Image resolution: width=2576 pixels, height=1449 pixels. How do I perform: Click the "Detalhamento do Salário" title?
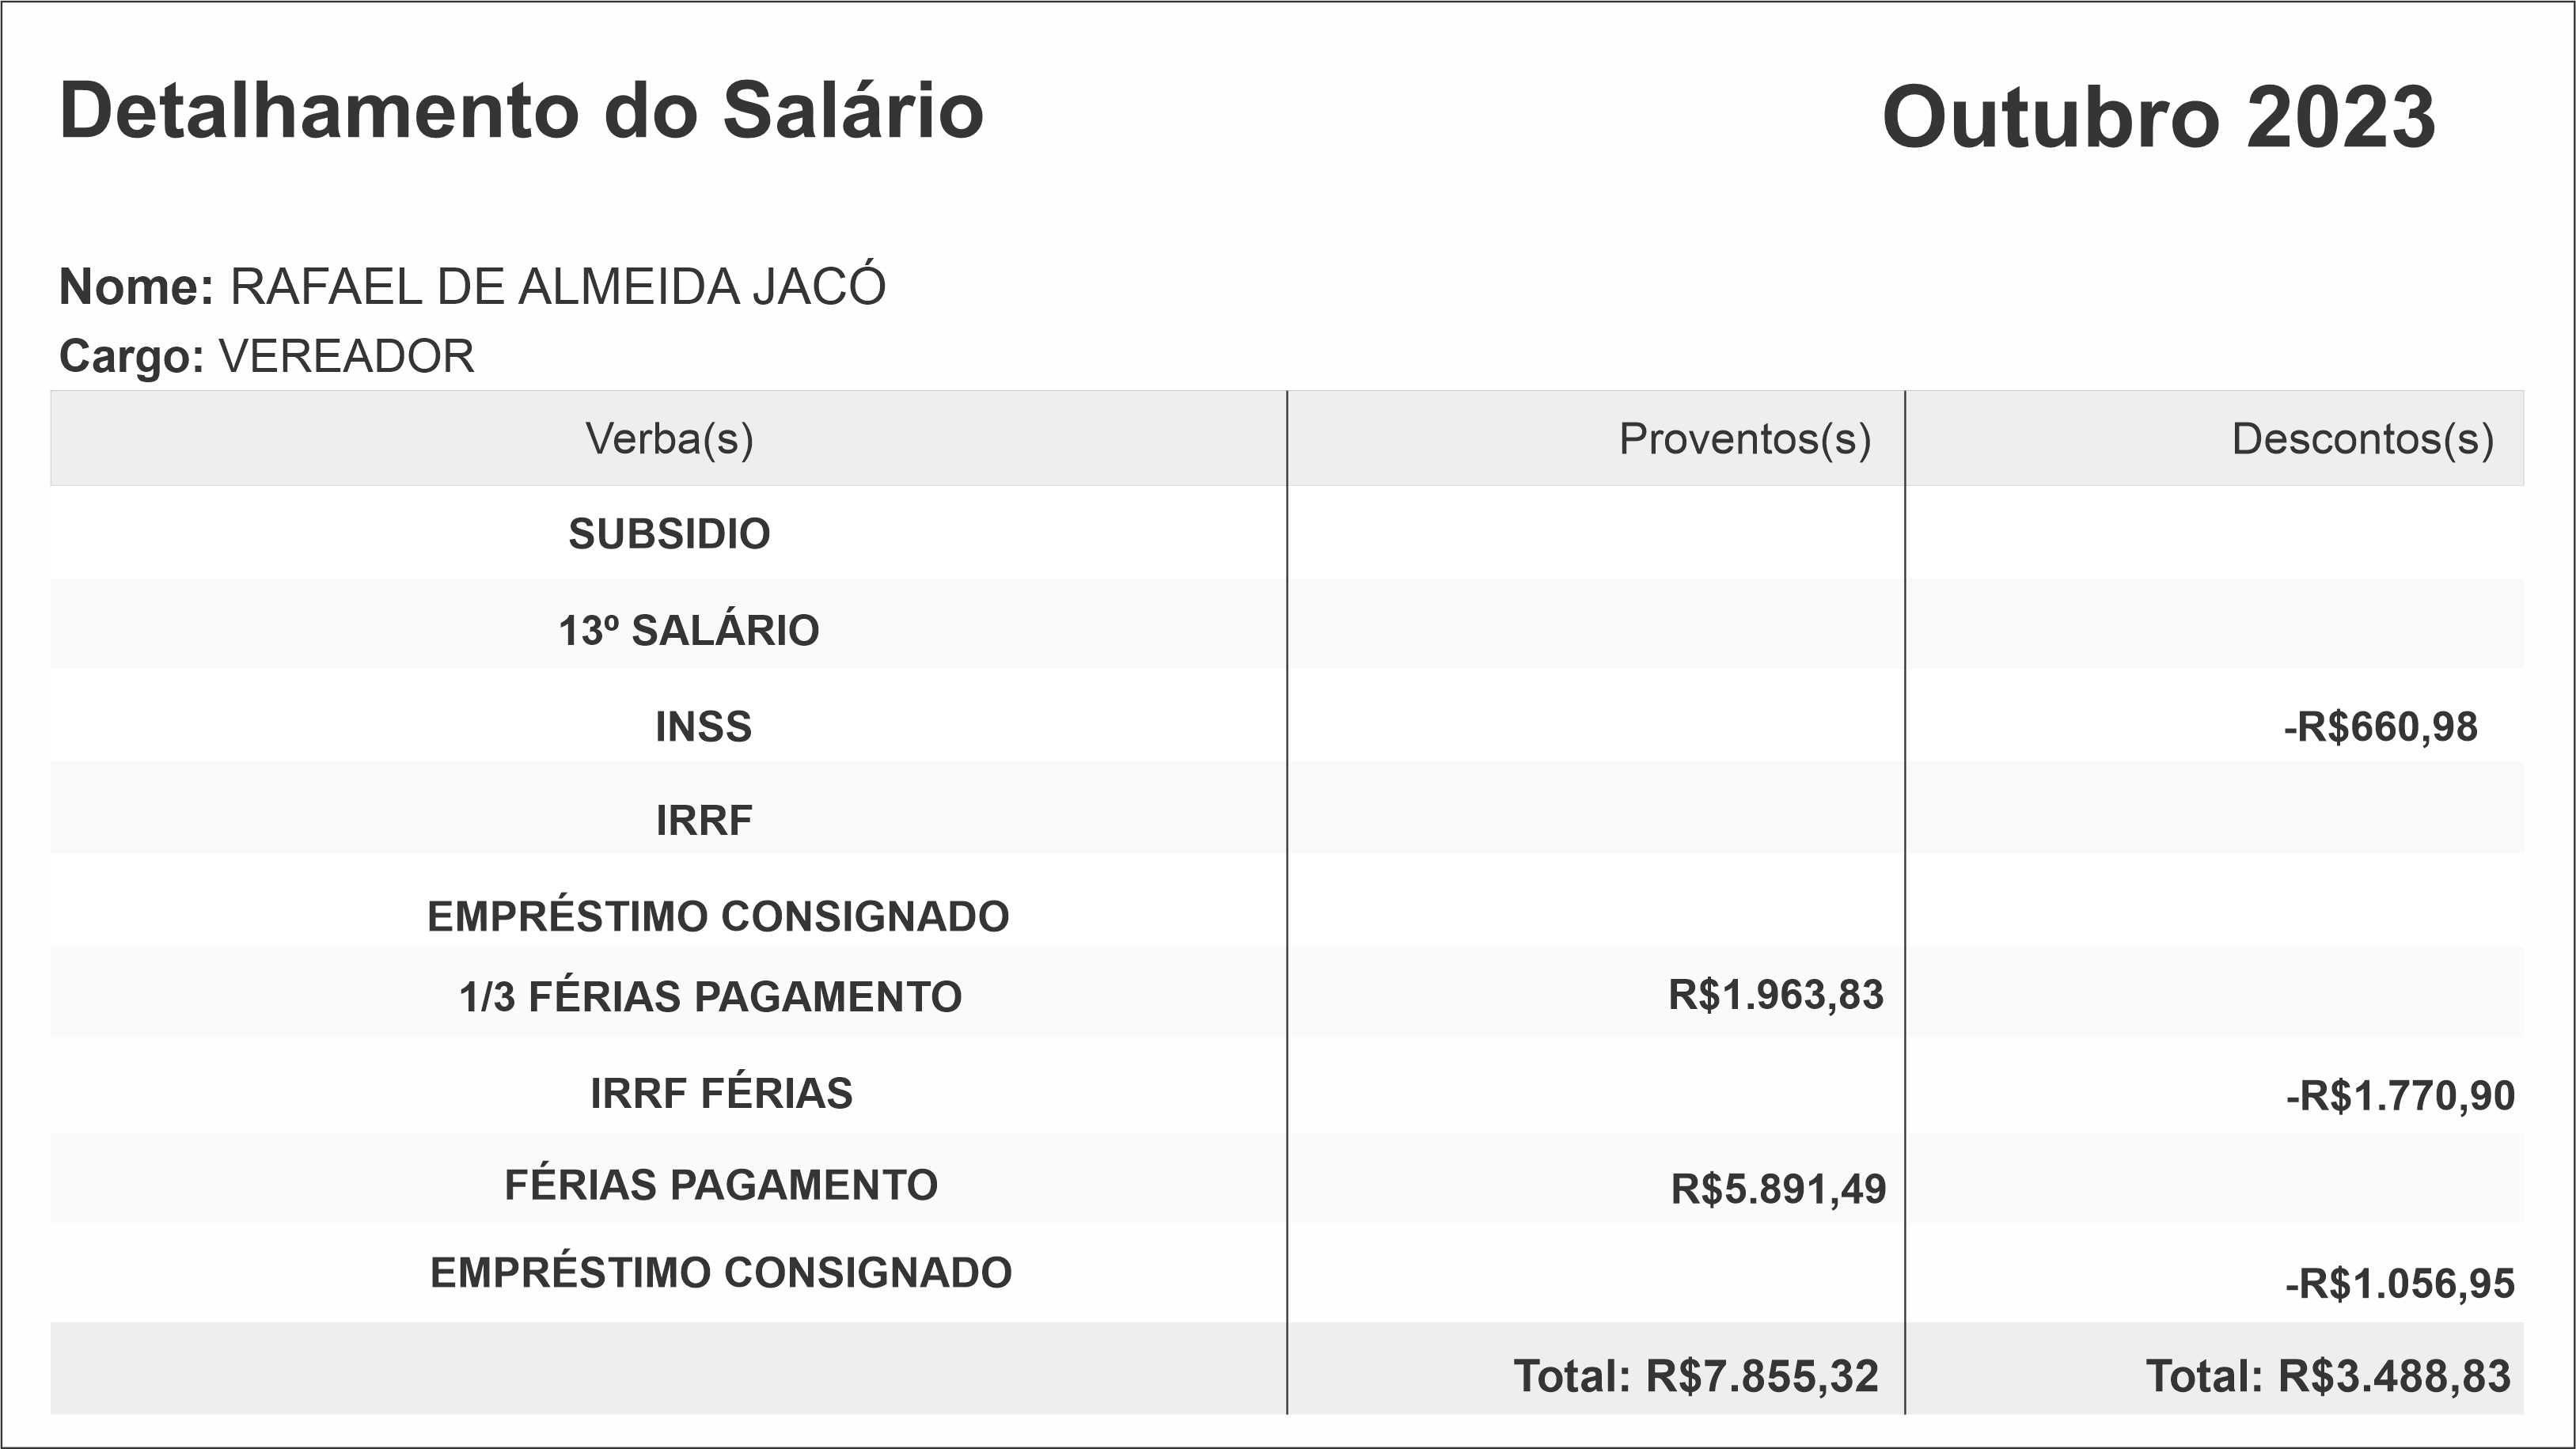521,111
